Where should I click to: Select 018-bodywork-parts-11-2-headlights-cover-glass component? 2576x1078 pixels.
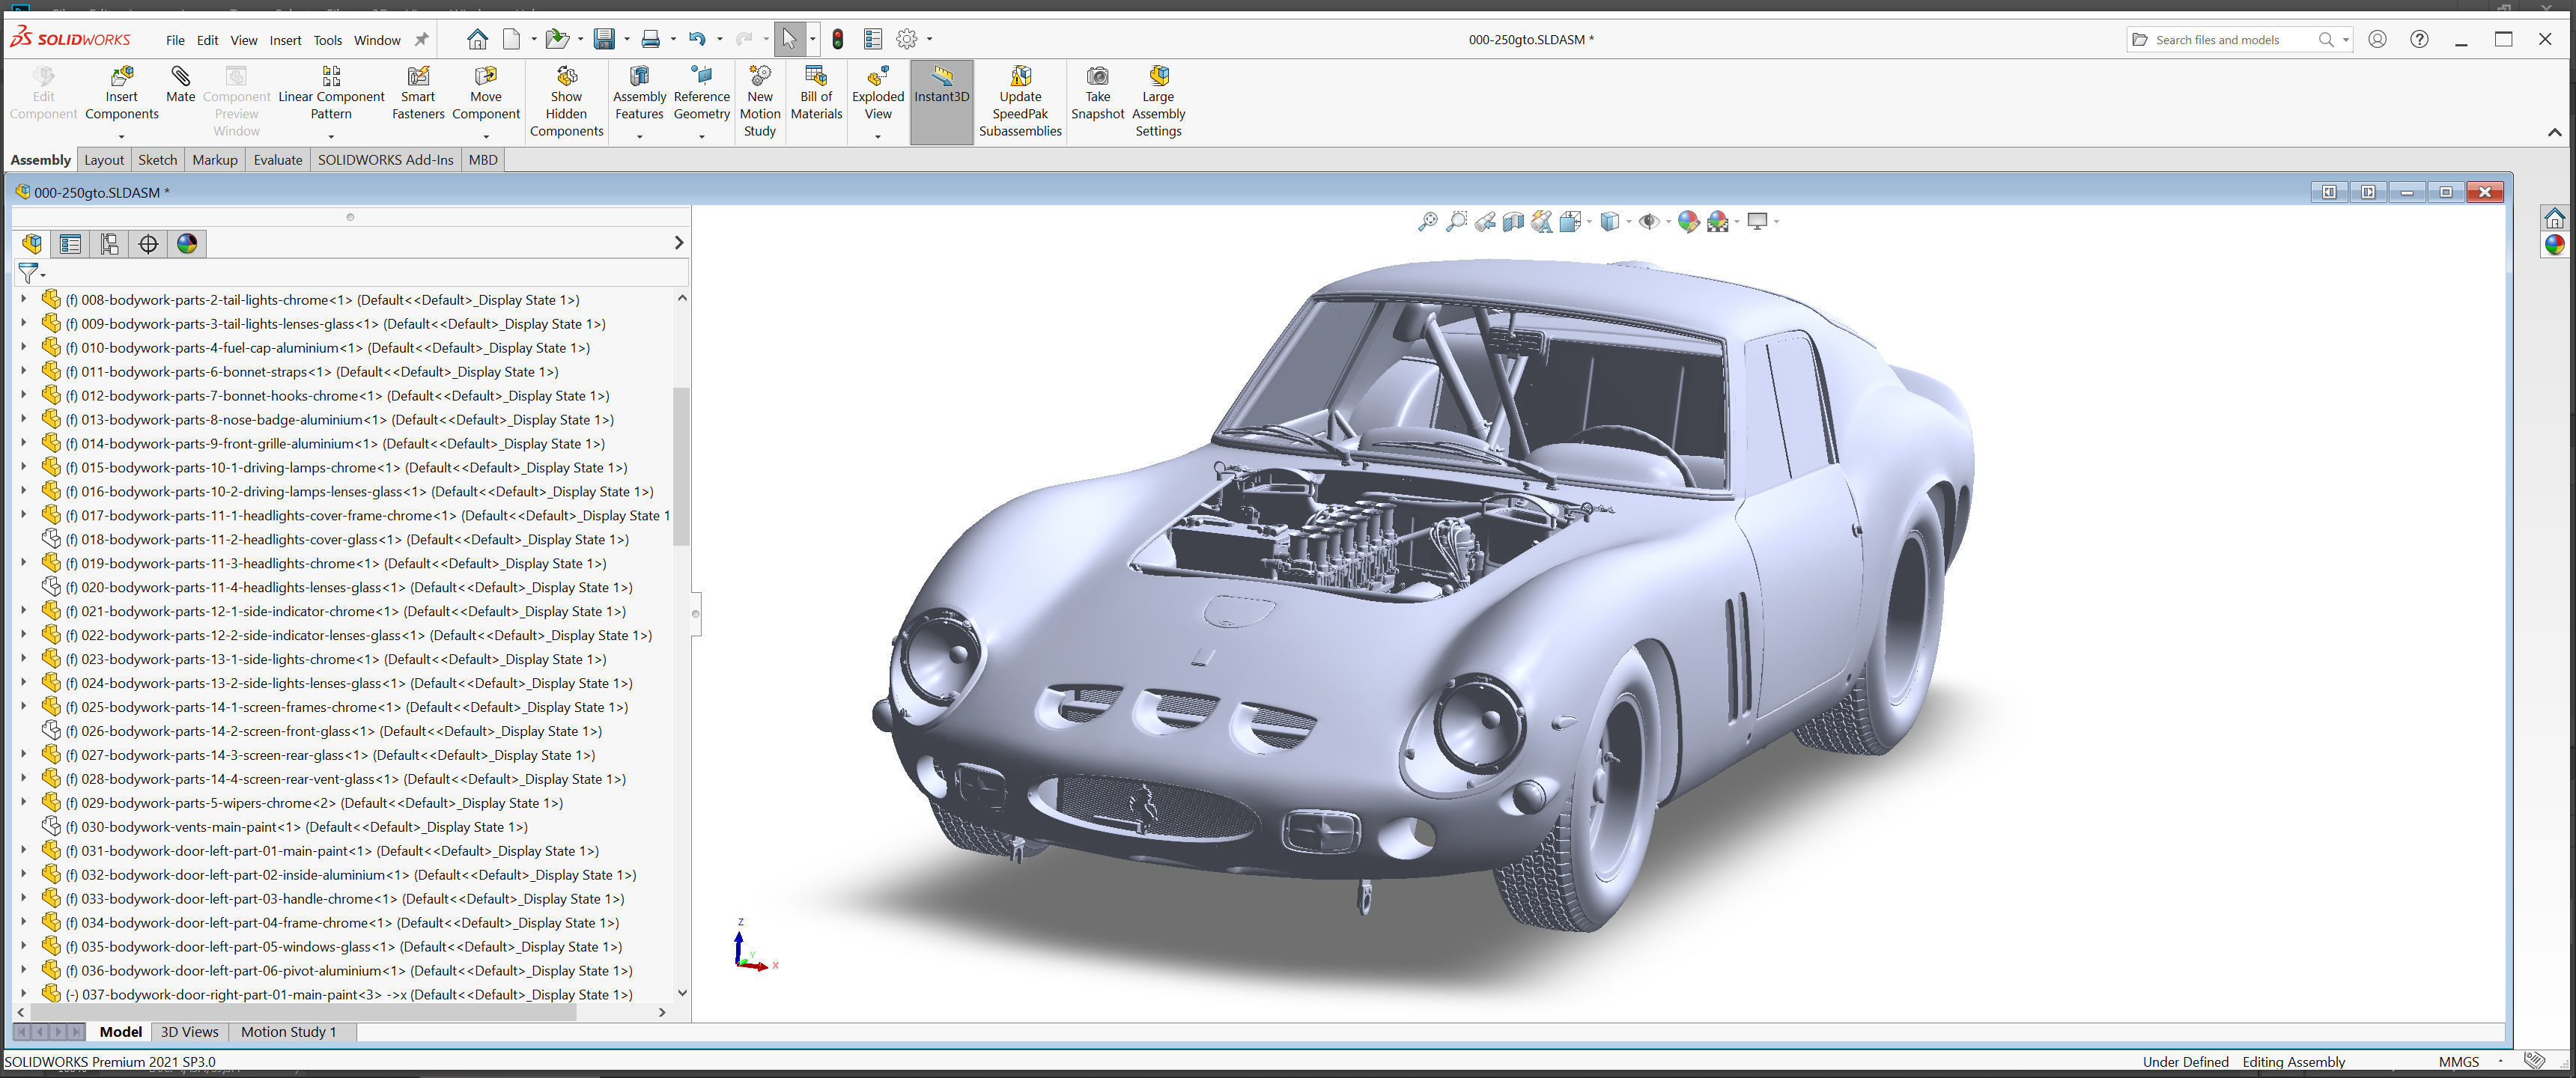(x=347, y=539)
